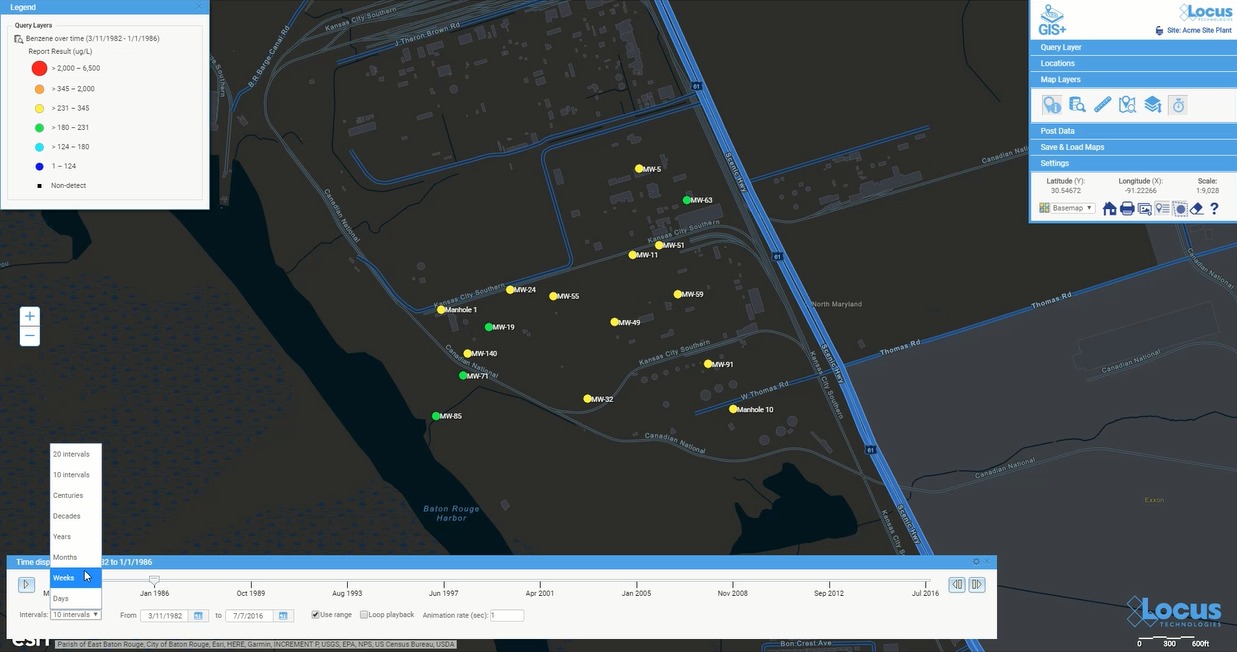The image size is (1237, 652).
Task: Play the time animation
Action: pyautogui.click(x=27, y=584)
